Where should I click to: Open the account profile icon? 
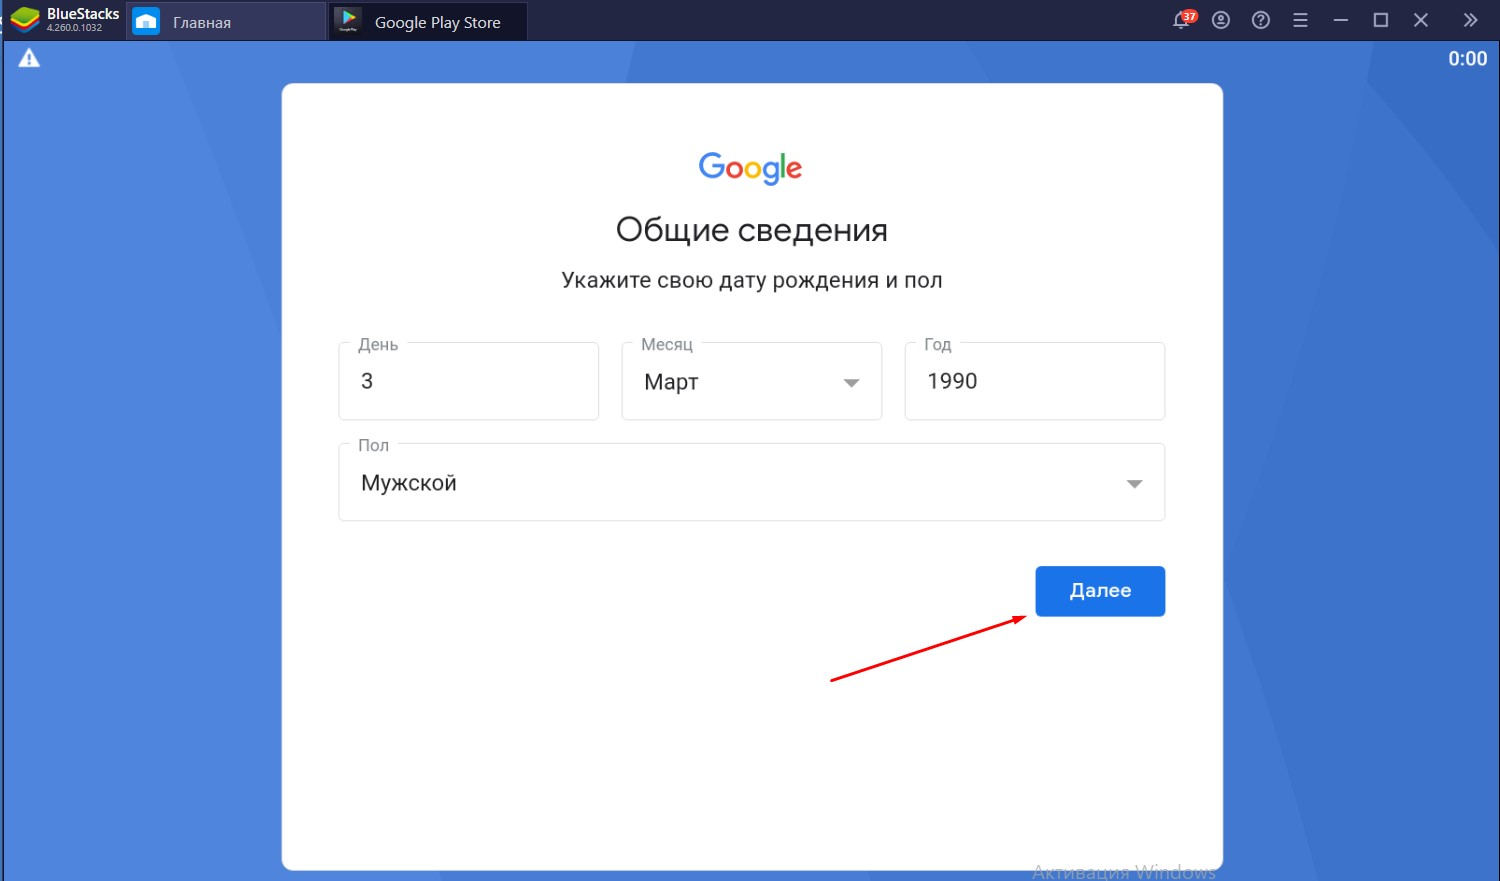(x=1221, y=20)
